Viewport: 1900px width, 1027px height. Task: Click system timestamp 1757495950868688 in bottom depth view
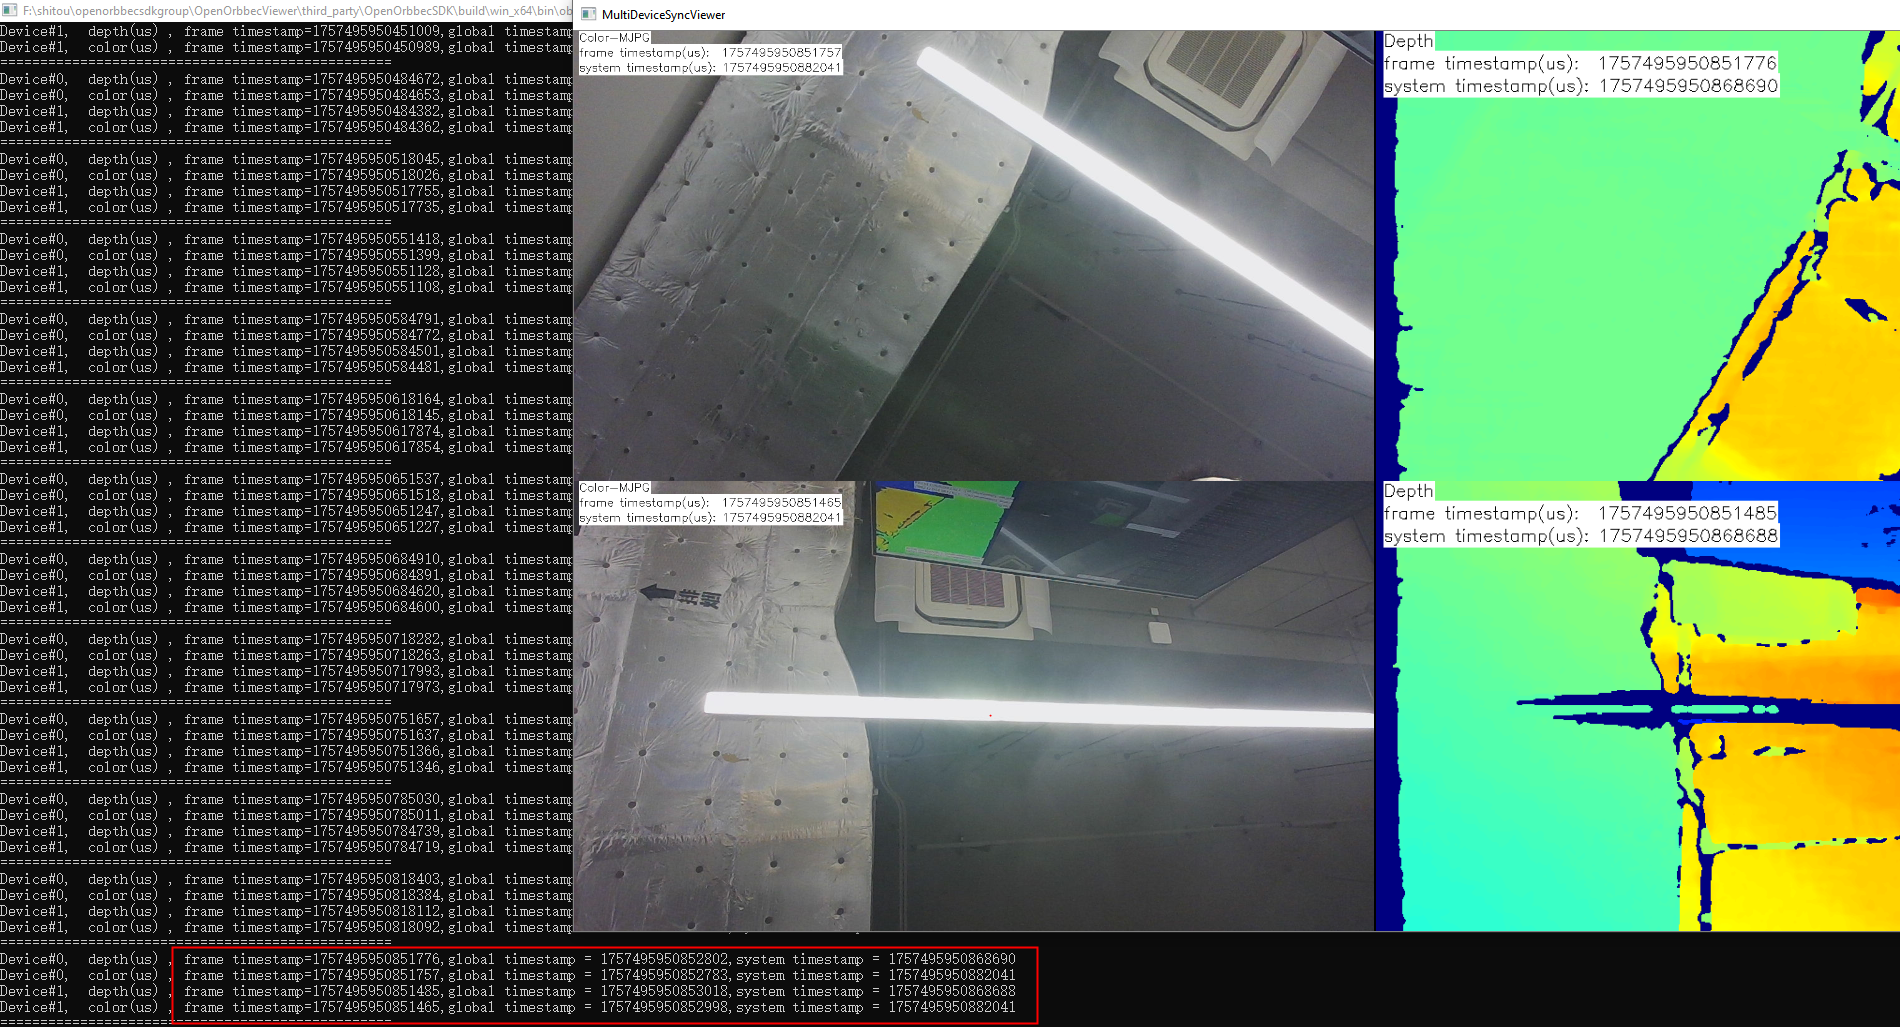click(x=1688, y=536)
